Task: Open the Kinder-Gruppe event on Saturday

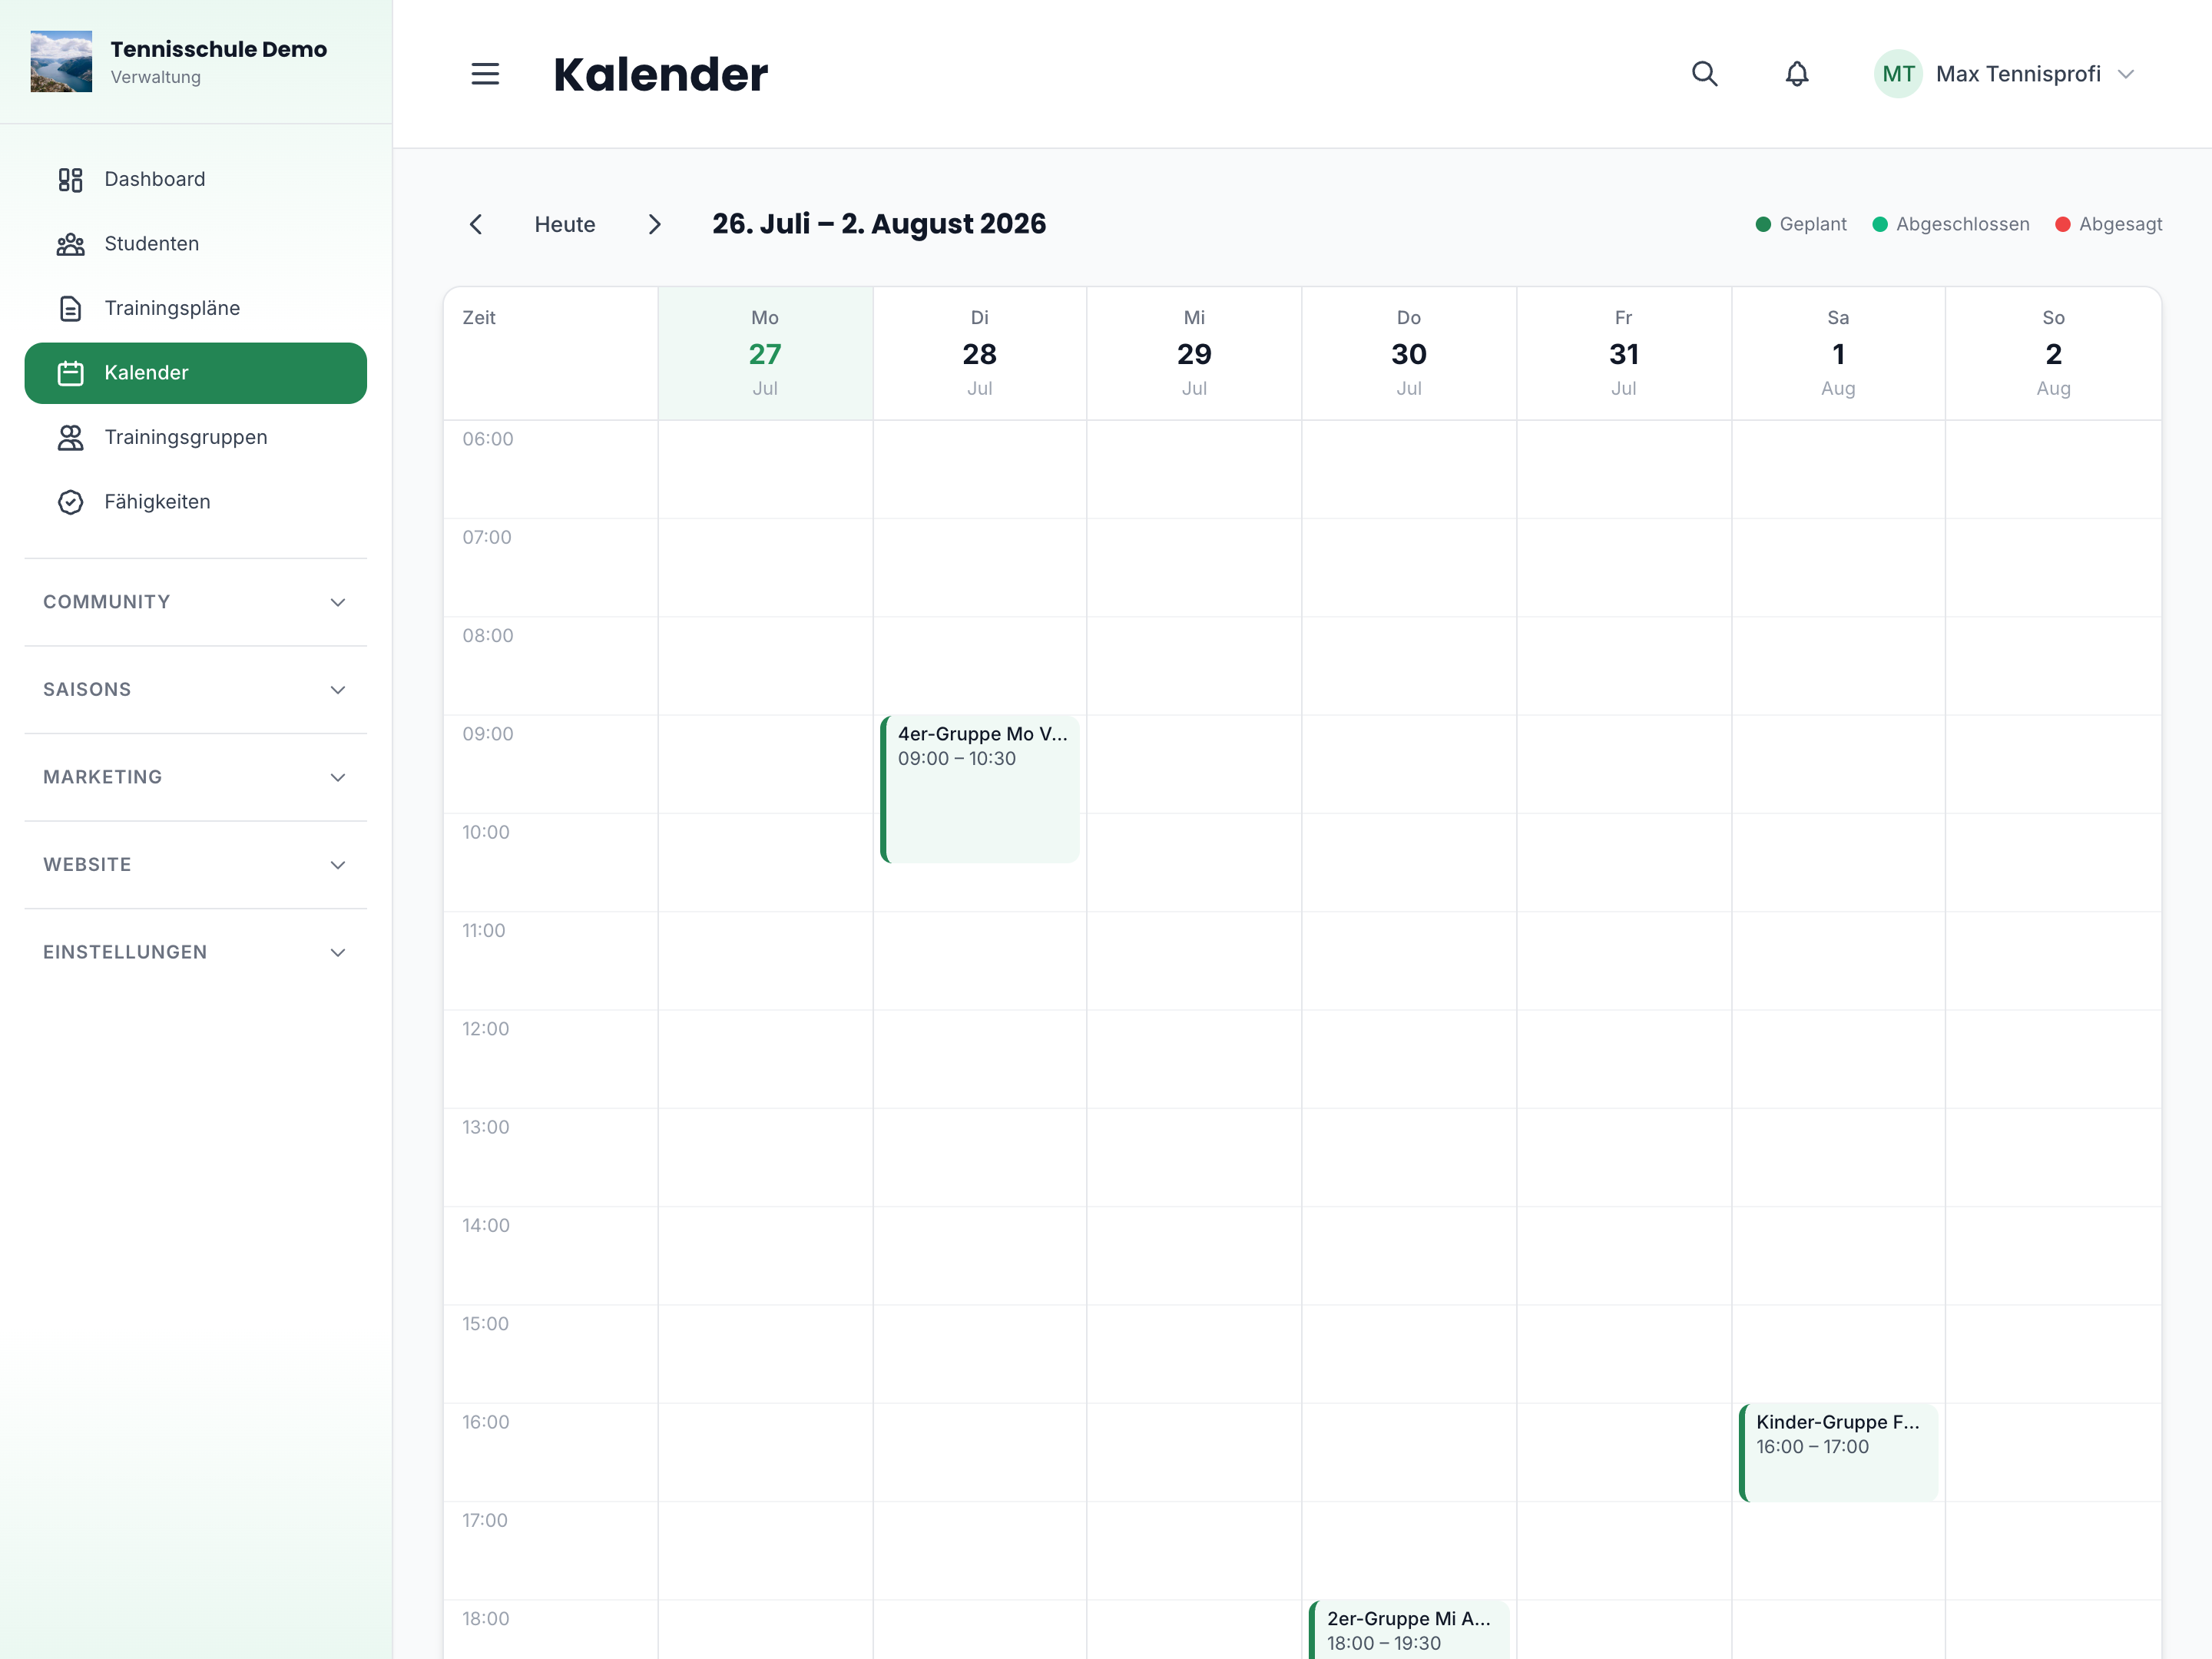Action: (x=1838, y=1453)
